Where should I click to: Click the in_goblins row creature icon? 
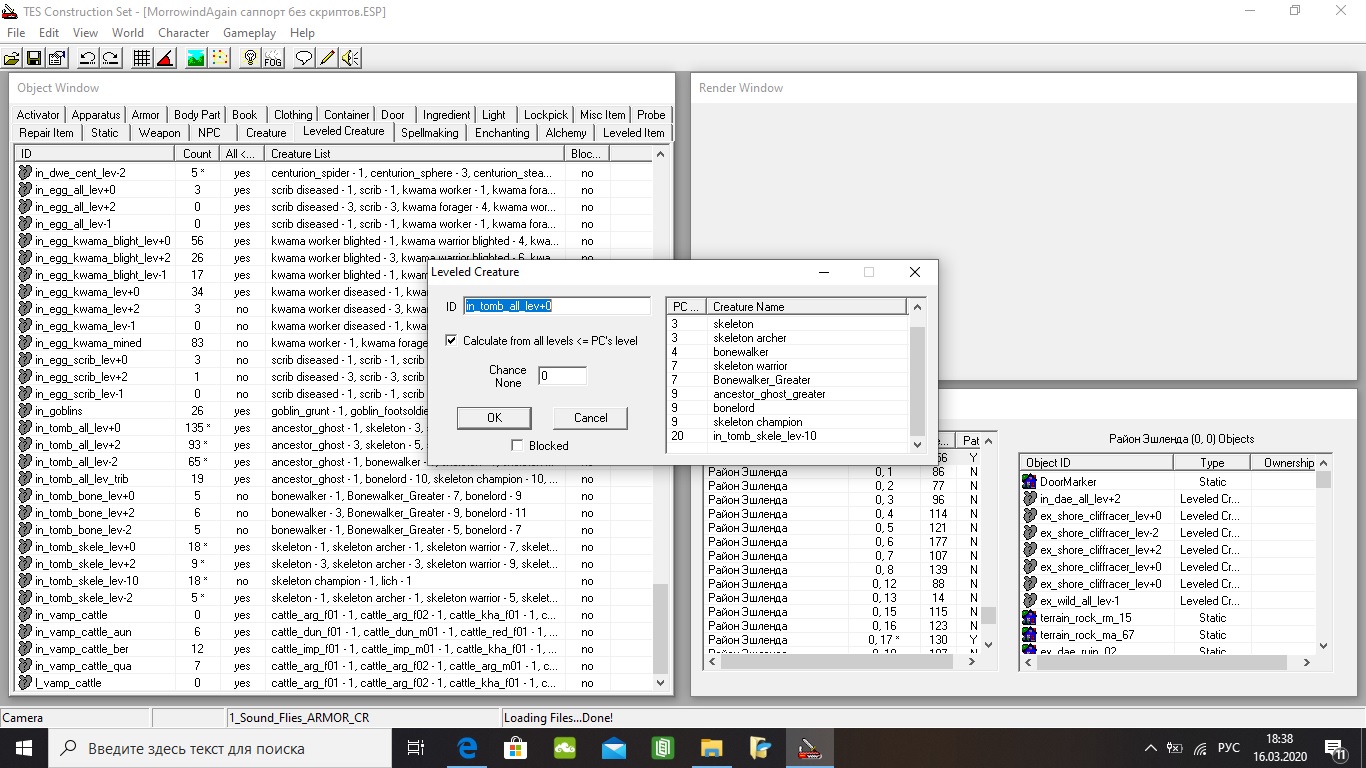(26, 411)
